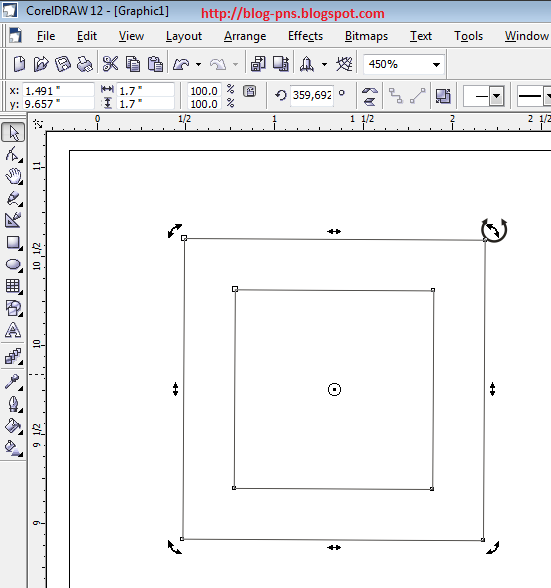Click the angle of rotation field
The height and width of the screenshot is (588, 551).
[312, 95]
